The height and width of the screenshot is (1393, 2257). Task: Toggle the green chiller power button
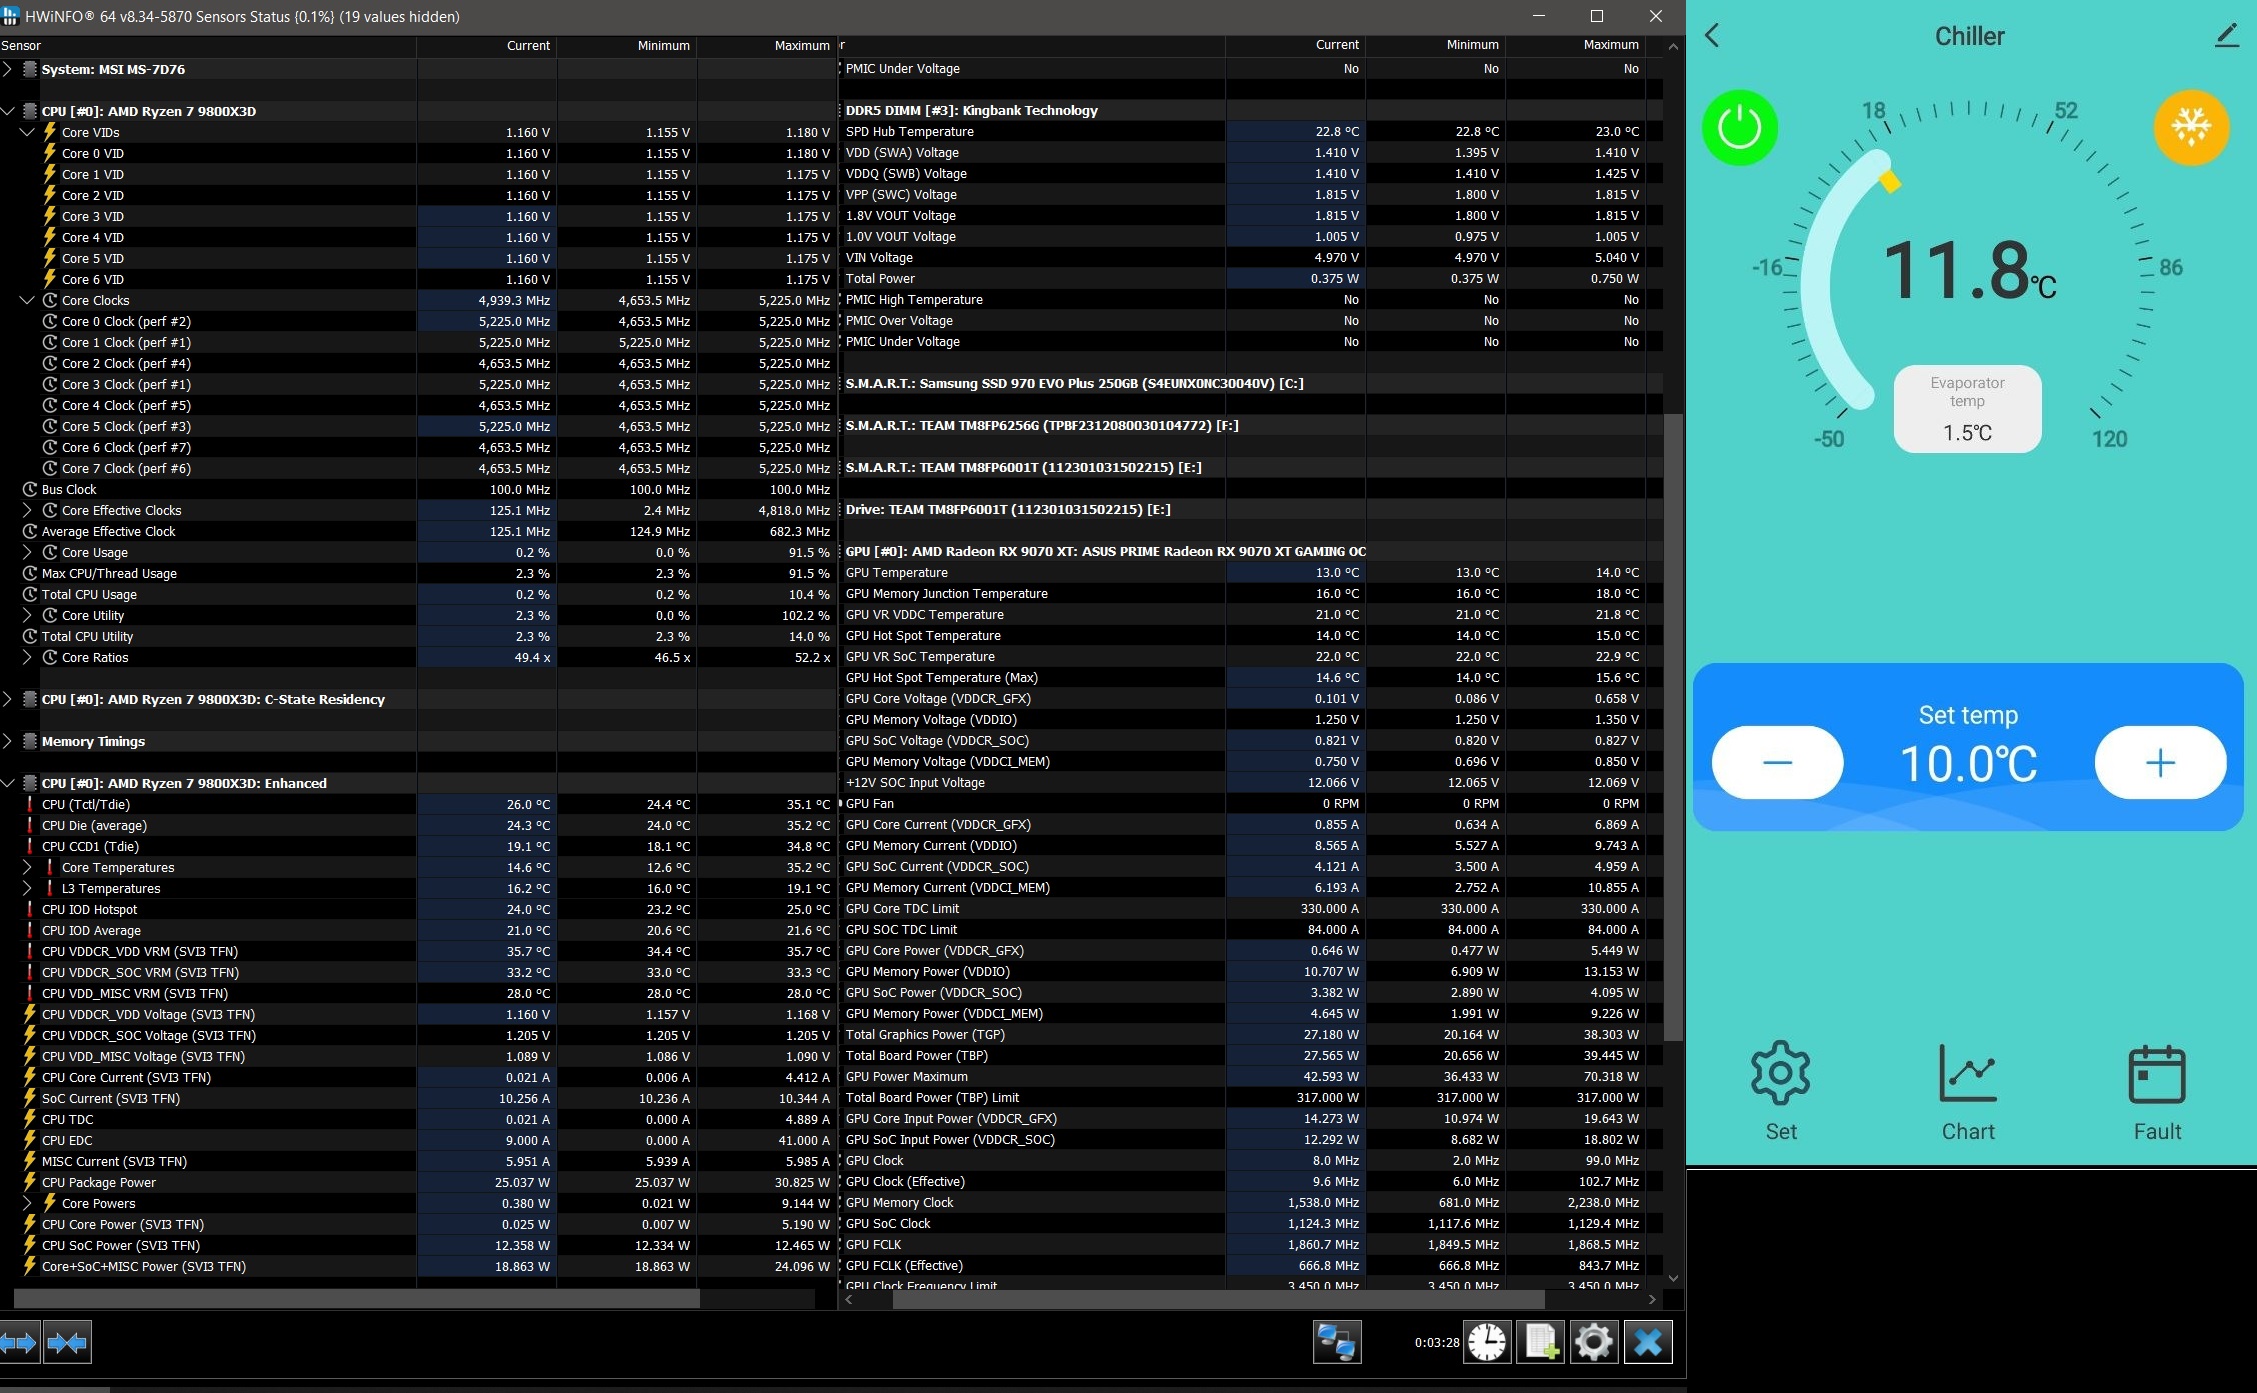[x=1739, y=128]
